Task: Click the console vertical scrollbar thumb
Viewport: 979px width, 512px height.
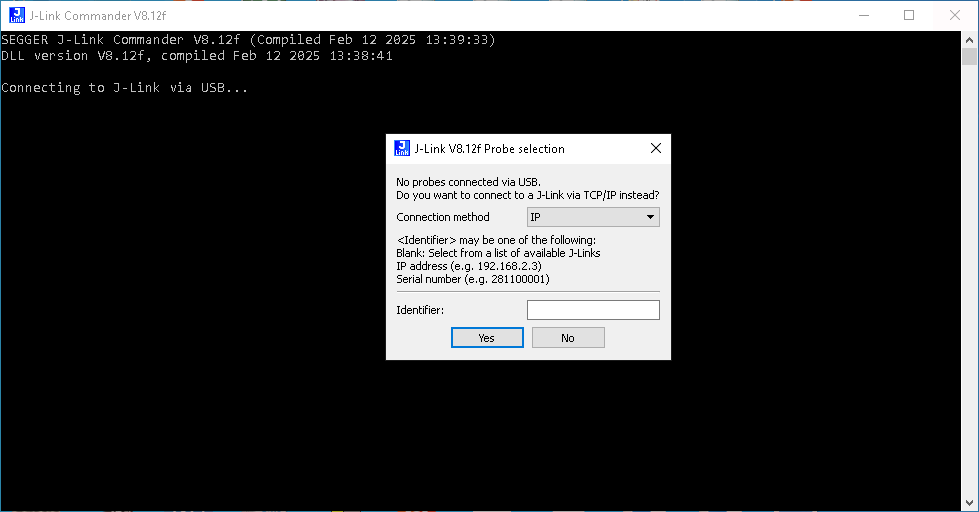Action: (969, 57)
